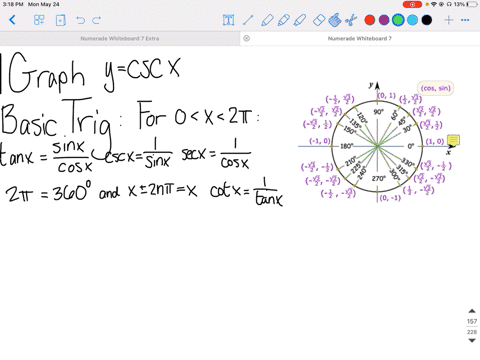Close the Numerade Whiteboard 7 tab

[x=246, y=38]
